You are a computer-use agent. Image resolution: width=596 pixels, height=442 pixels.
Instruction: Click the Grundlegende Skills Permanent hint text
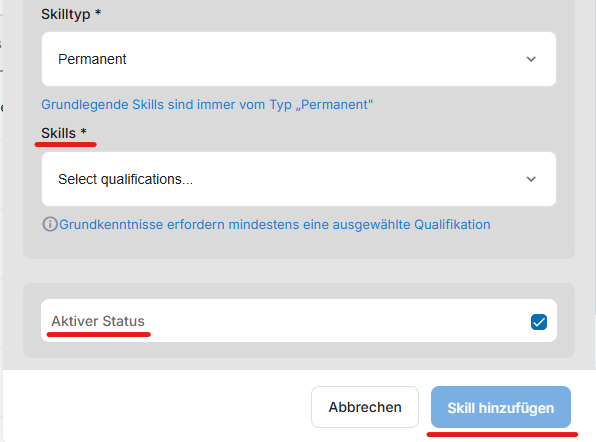[207, 105]
